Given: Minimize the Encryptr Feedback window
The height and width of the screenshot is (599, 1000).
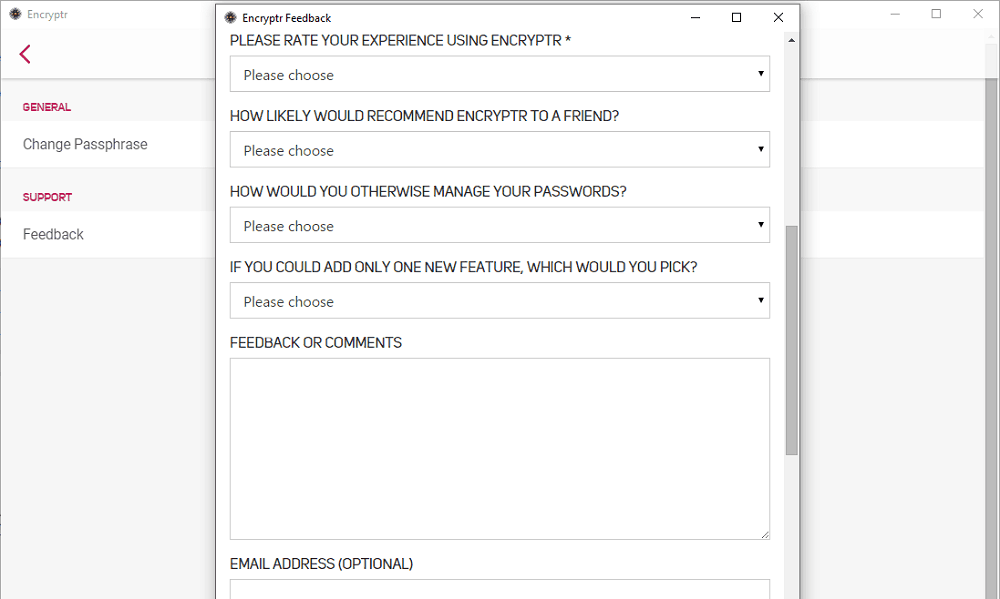Looking at the screenshot, I should [696, 18].
